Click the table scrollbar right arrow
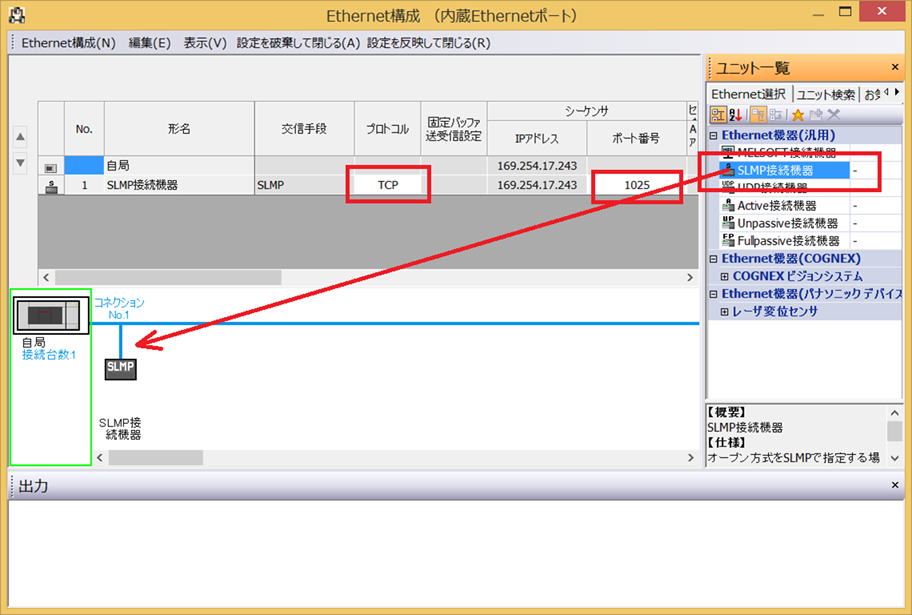Image resolution: width=912 pixels, height=615 pixels. click(x=690, y=278)
